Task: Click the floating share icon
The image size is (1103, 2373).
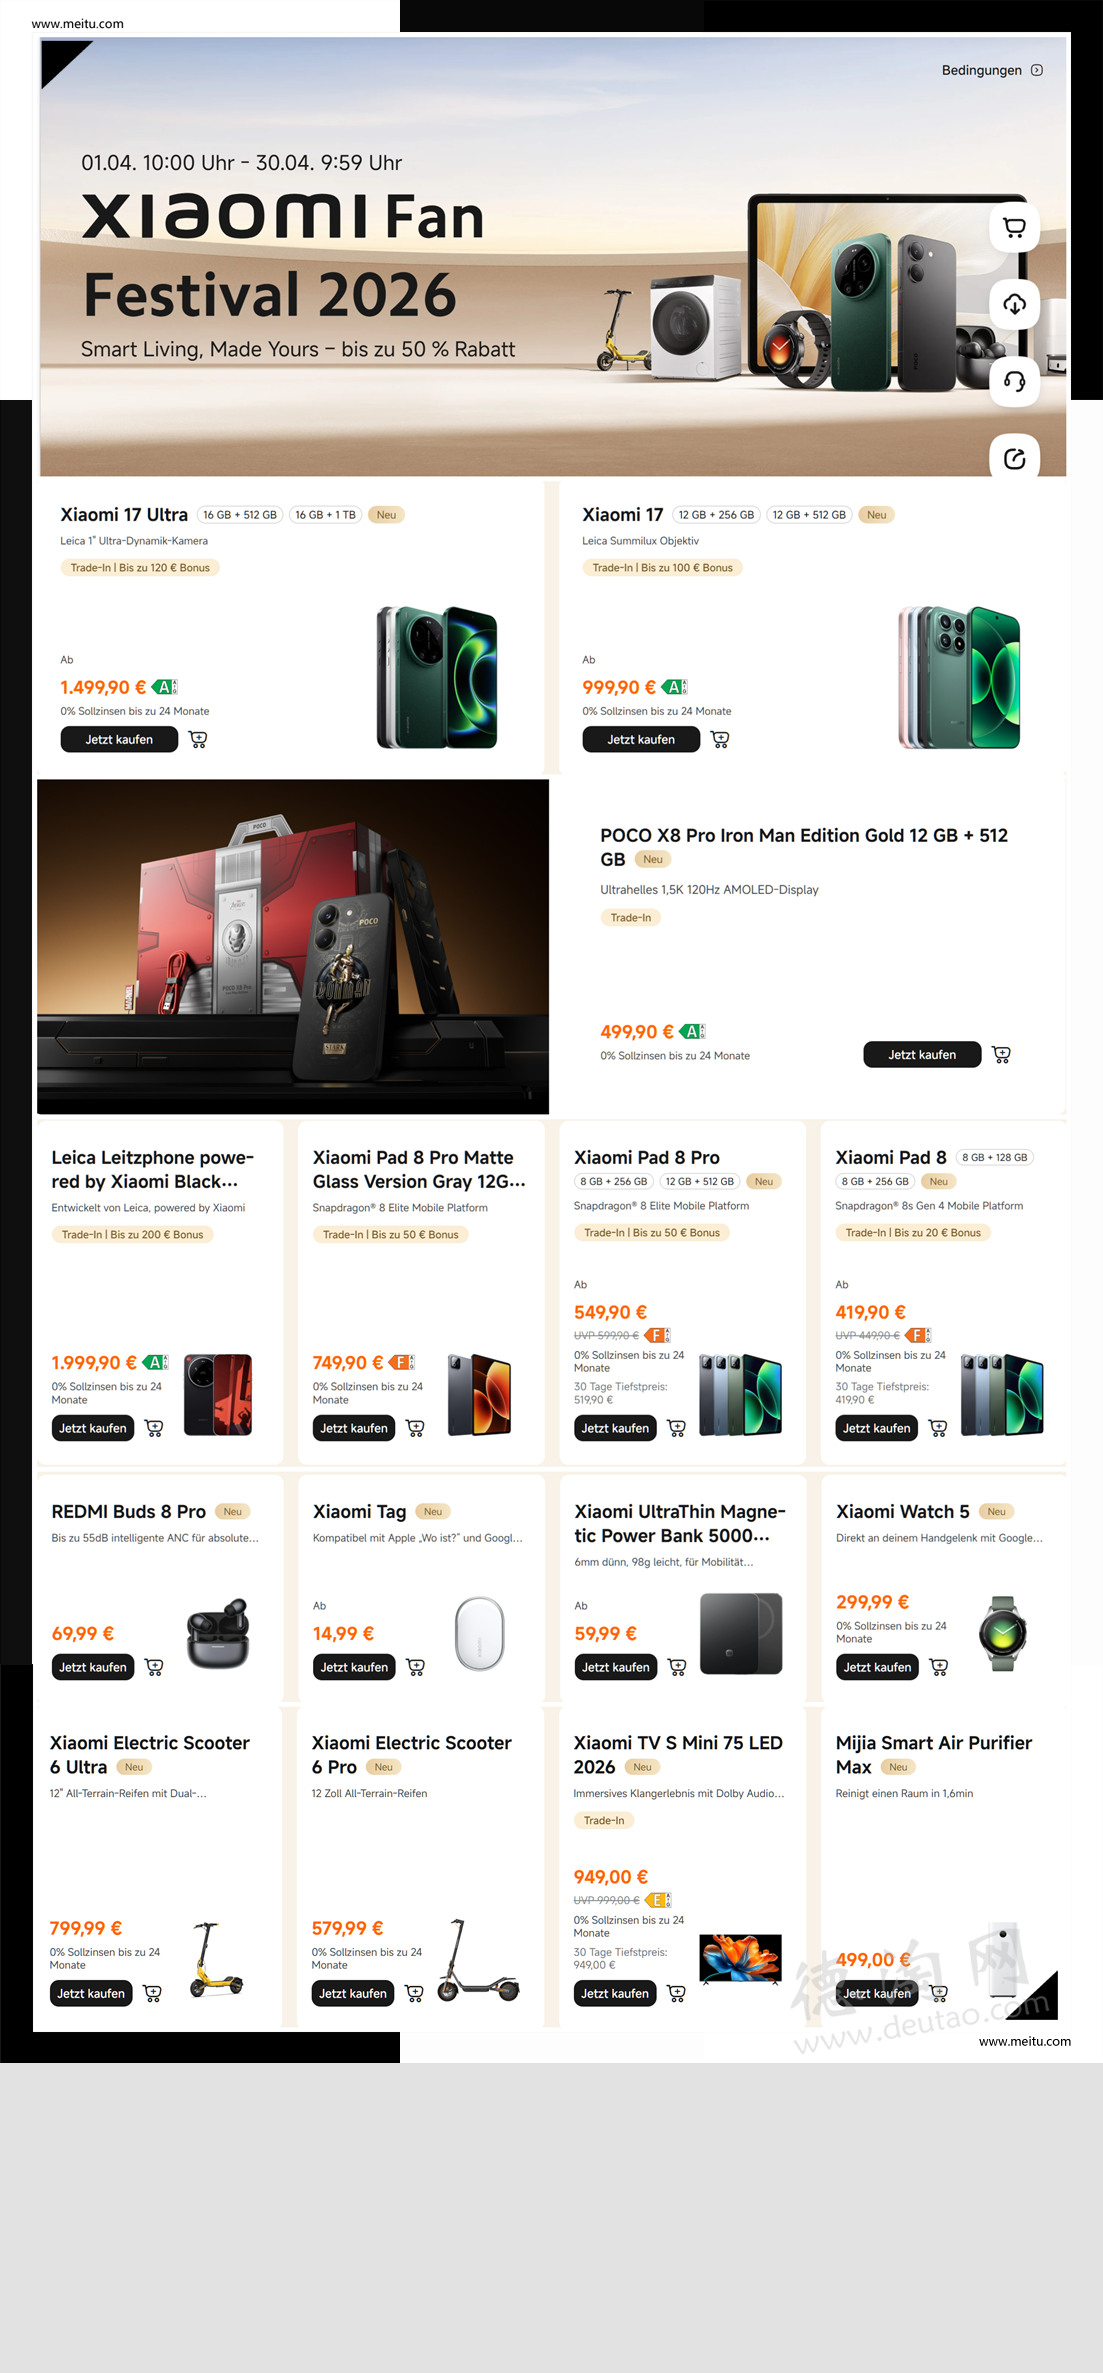Action: [x=1014, y=458]
